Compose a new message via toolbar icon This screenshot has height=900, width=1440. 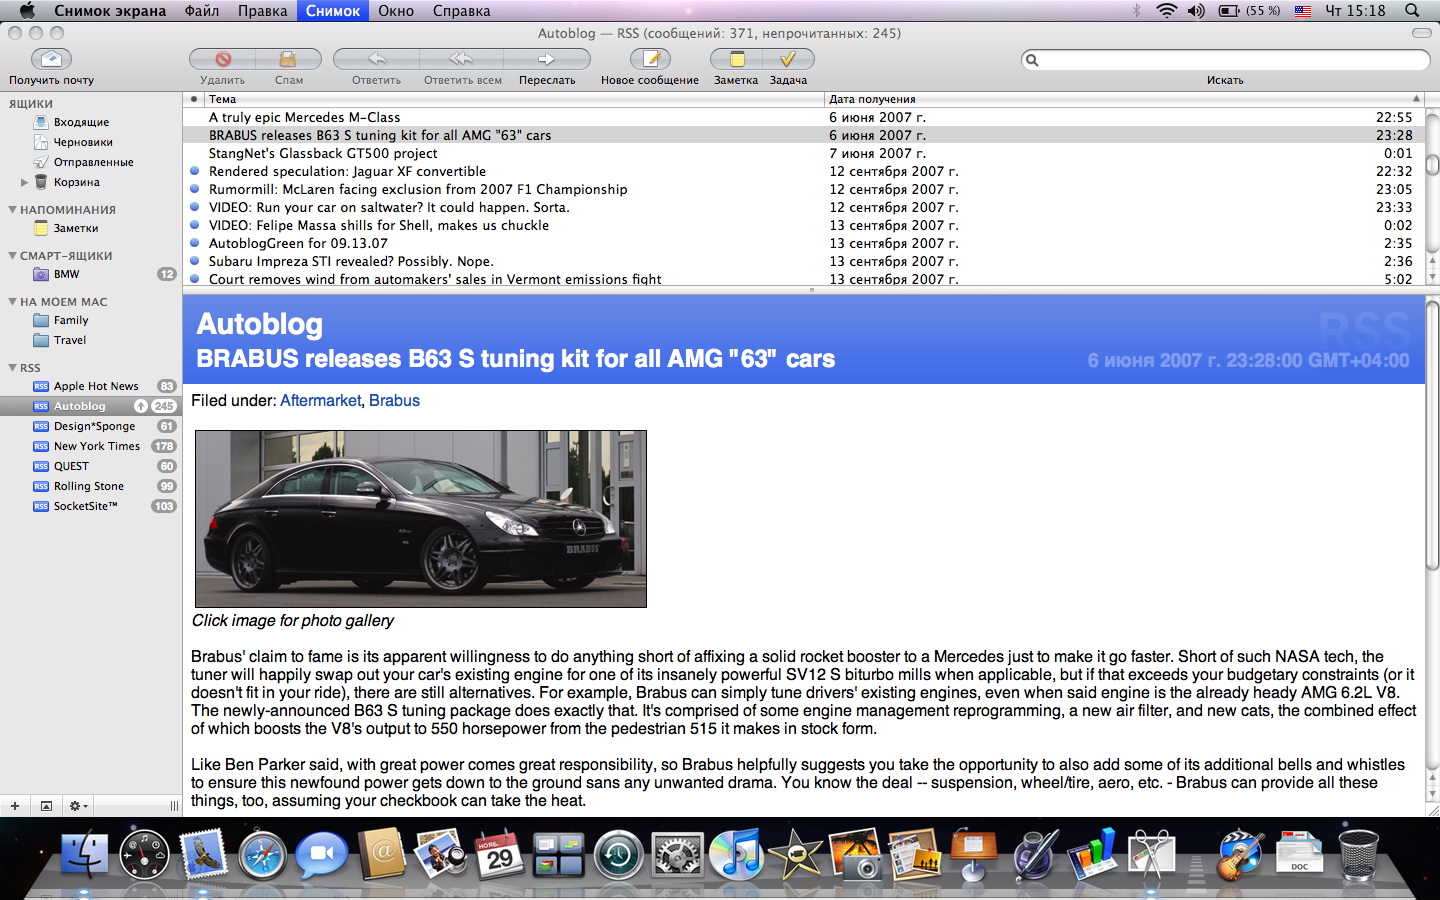point(650,59)
